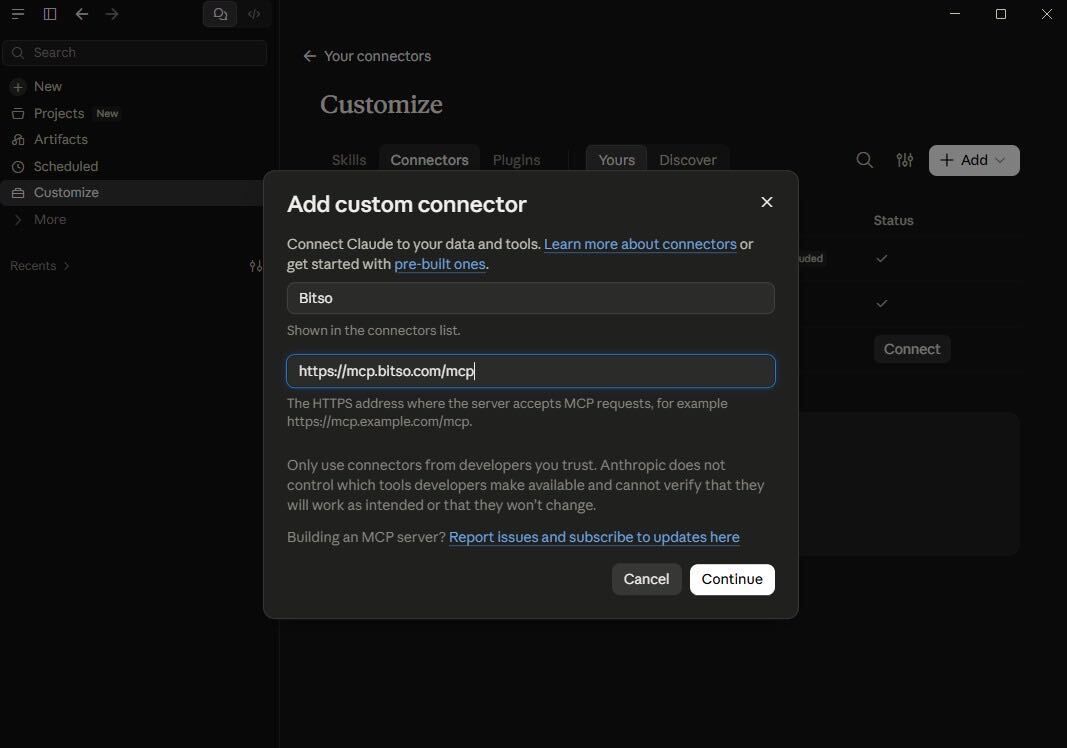The image size is (1067, 748).
Task: Open the pre-built ones link
Action: click(x=440, y=264)
